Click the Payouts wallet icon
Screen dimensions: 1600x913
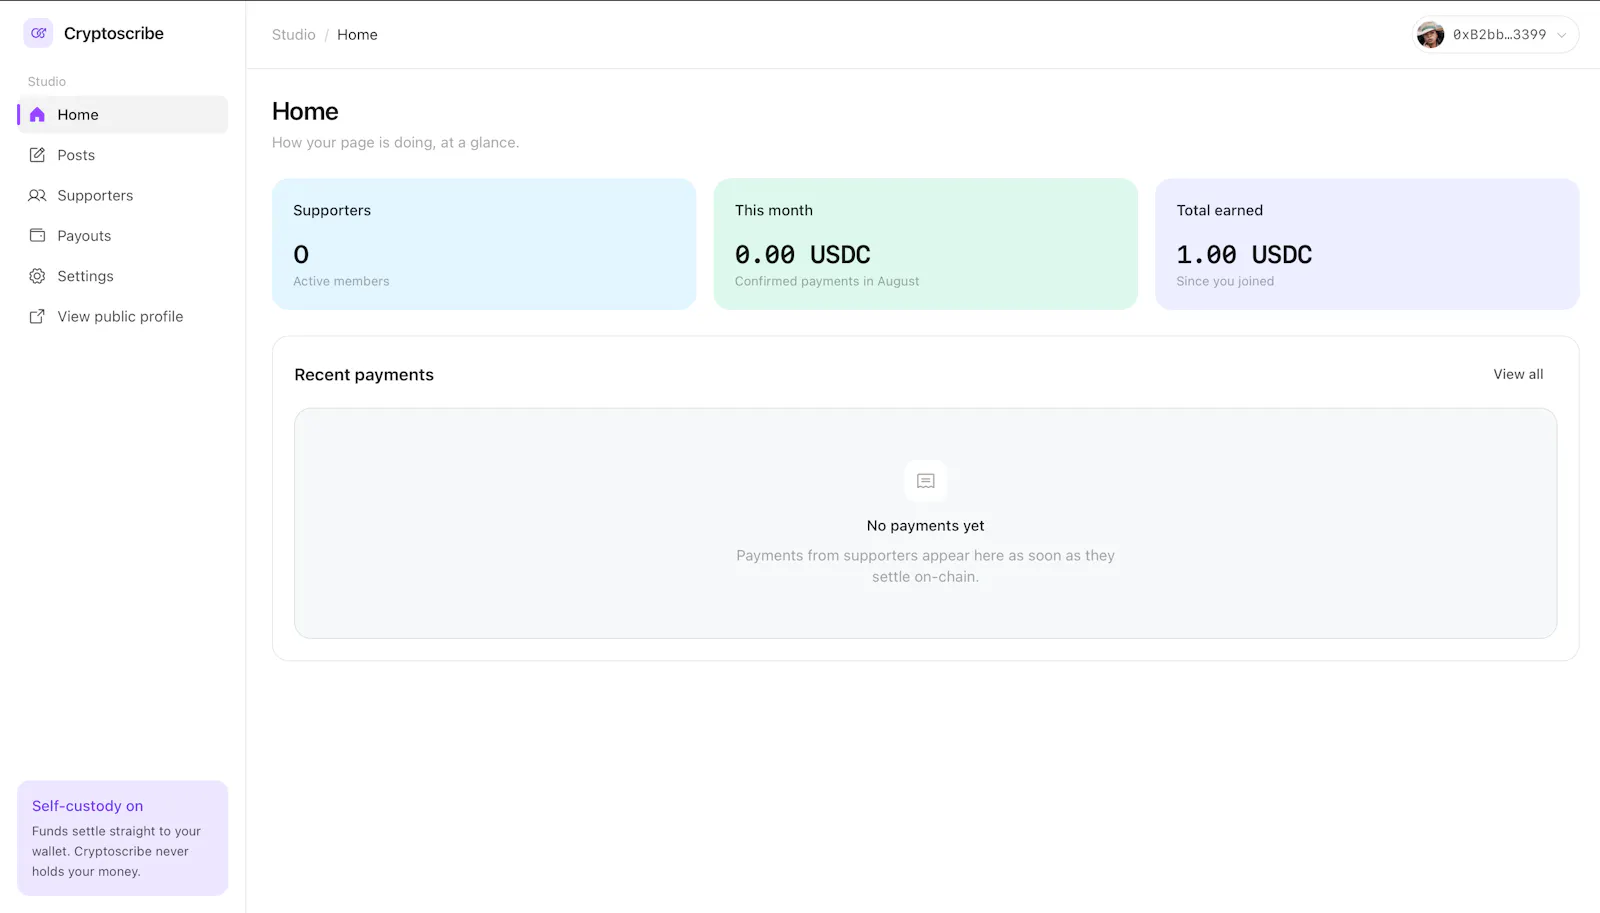37,236
